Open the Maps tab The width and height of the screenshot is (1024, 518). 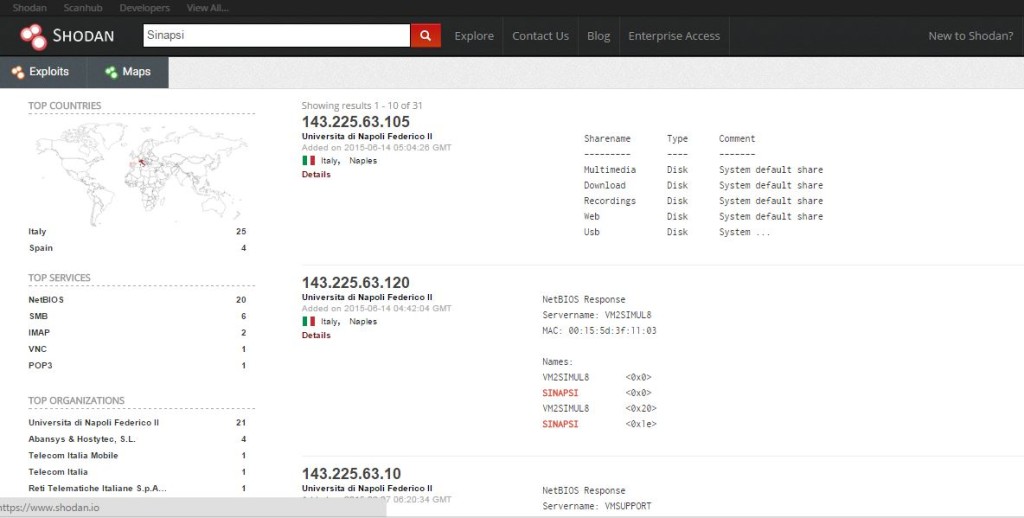(128, 72)
